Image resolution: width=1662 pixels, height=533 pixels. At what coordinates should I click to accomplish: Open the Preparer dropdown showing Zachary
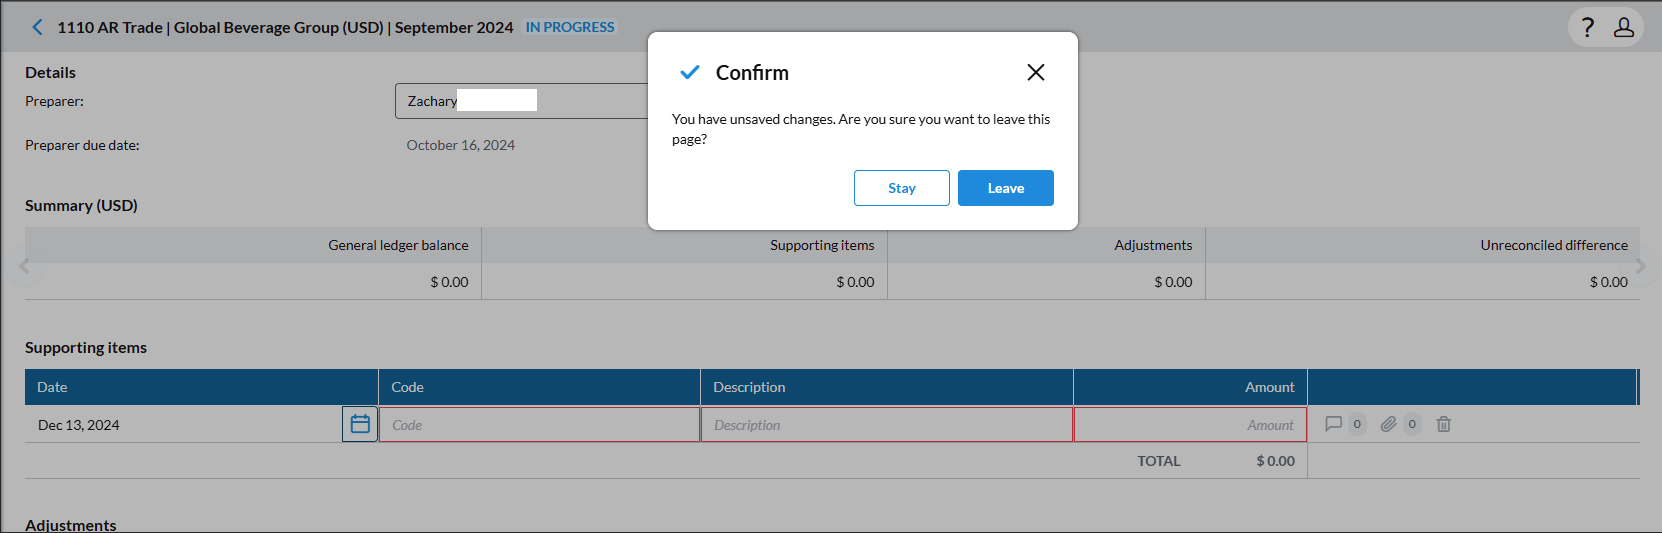click(522, 101)
